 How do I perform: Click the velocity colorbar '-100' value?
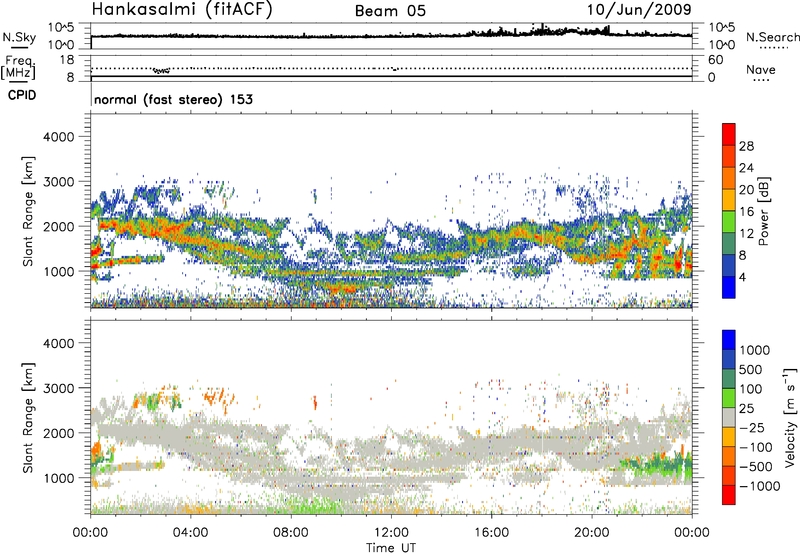[x=756, y=447]
